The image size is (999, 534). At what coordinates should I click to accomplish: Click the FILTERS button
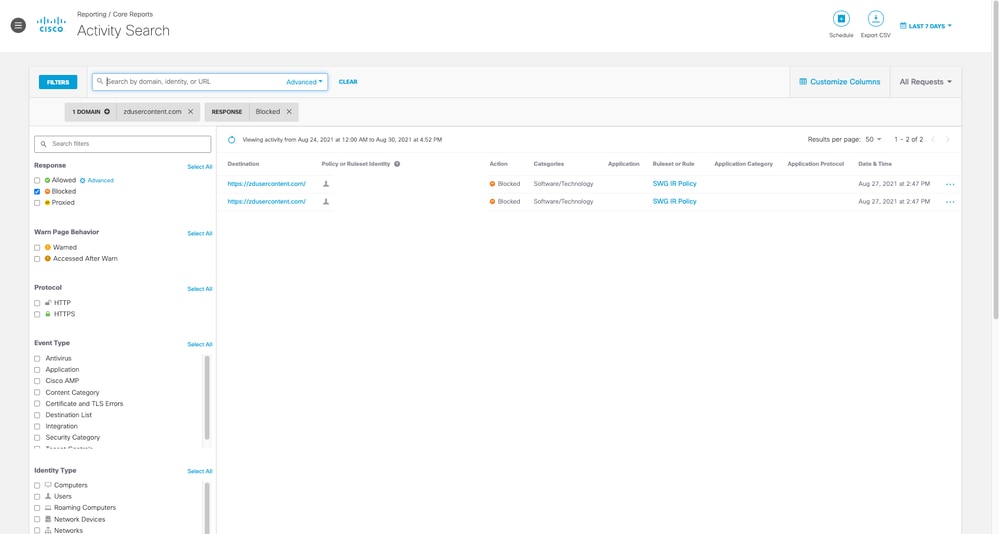(x=58, y=82)
